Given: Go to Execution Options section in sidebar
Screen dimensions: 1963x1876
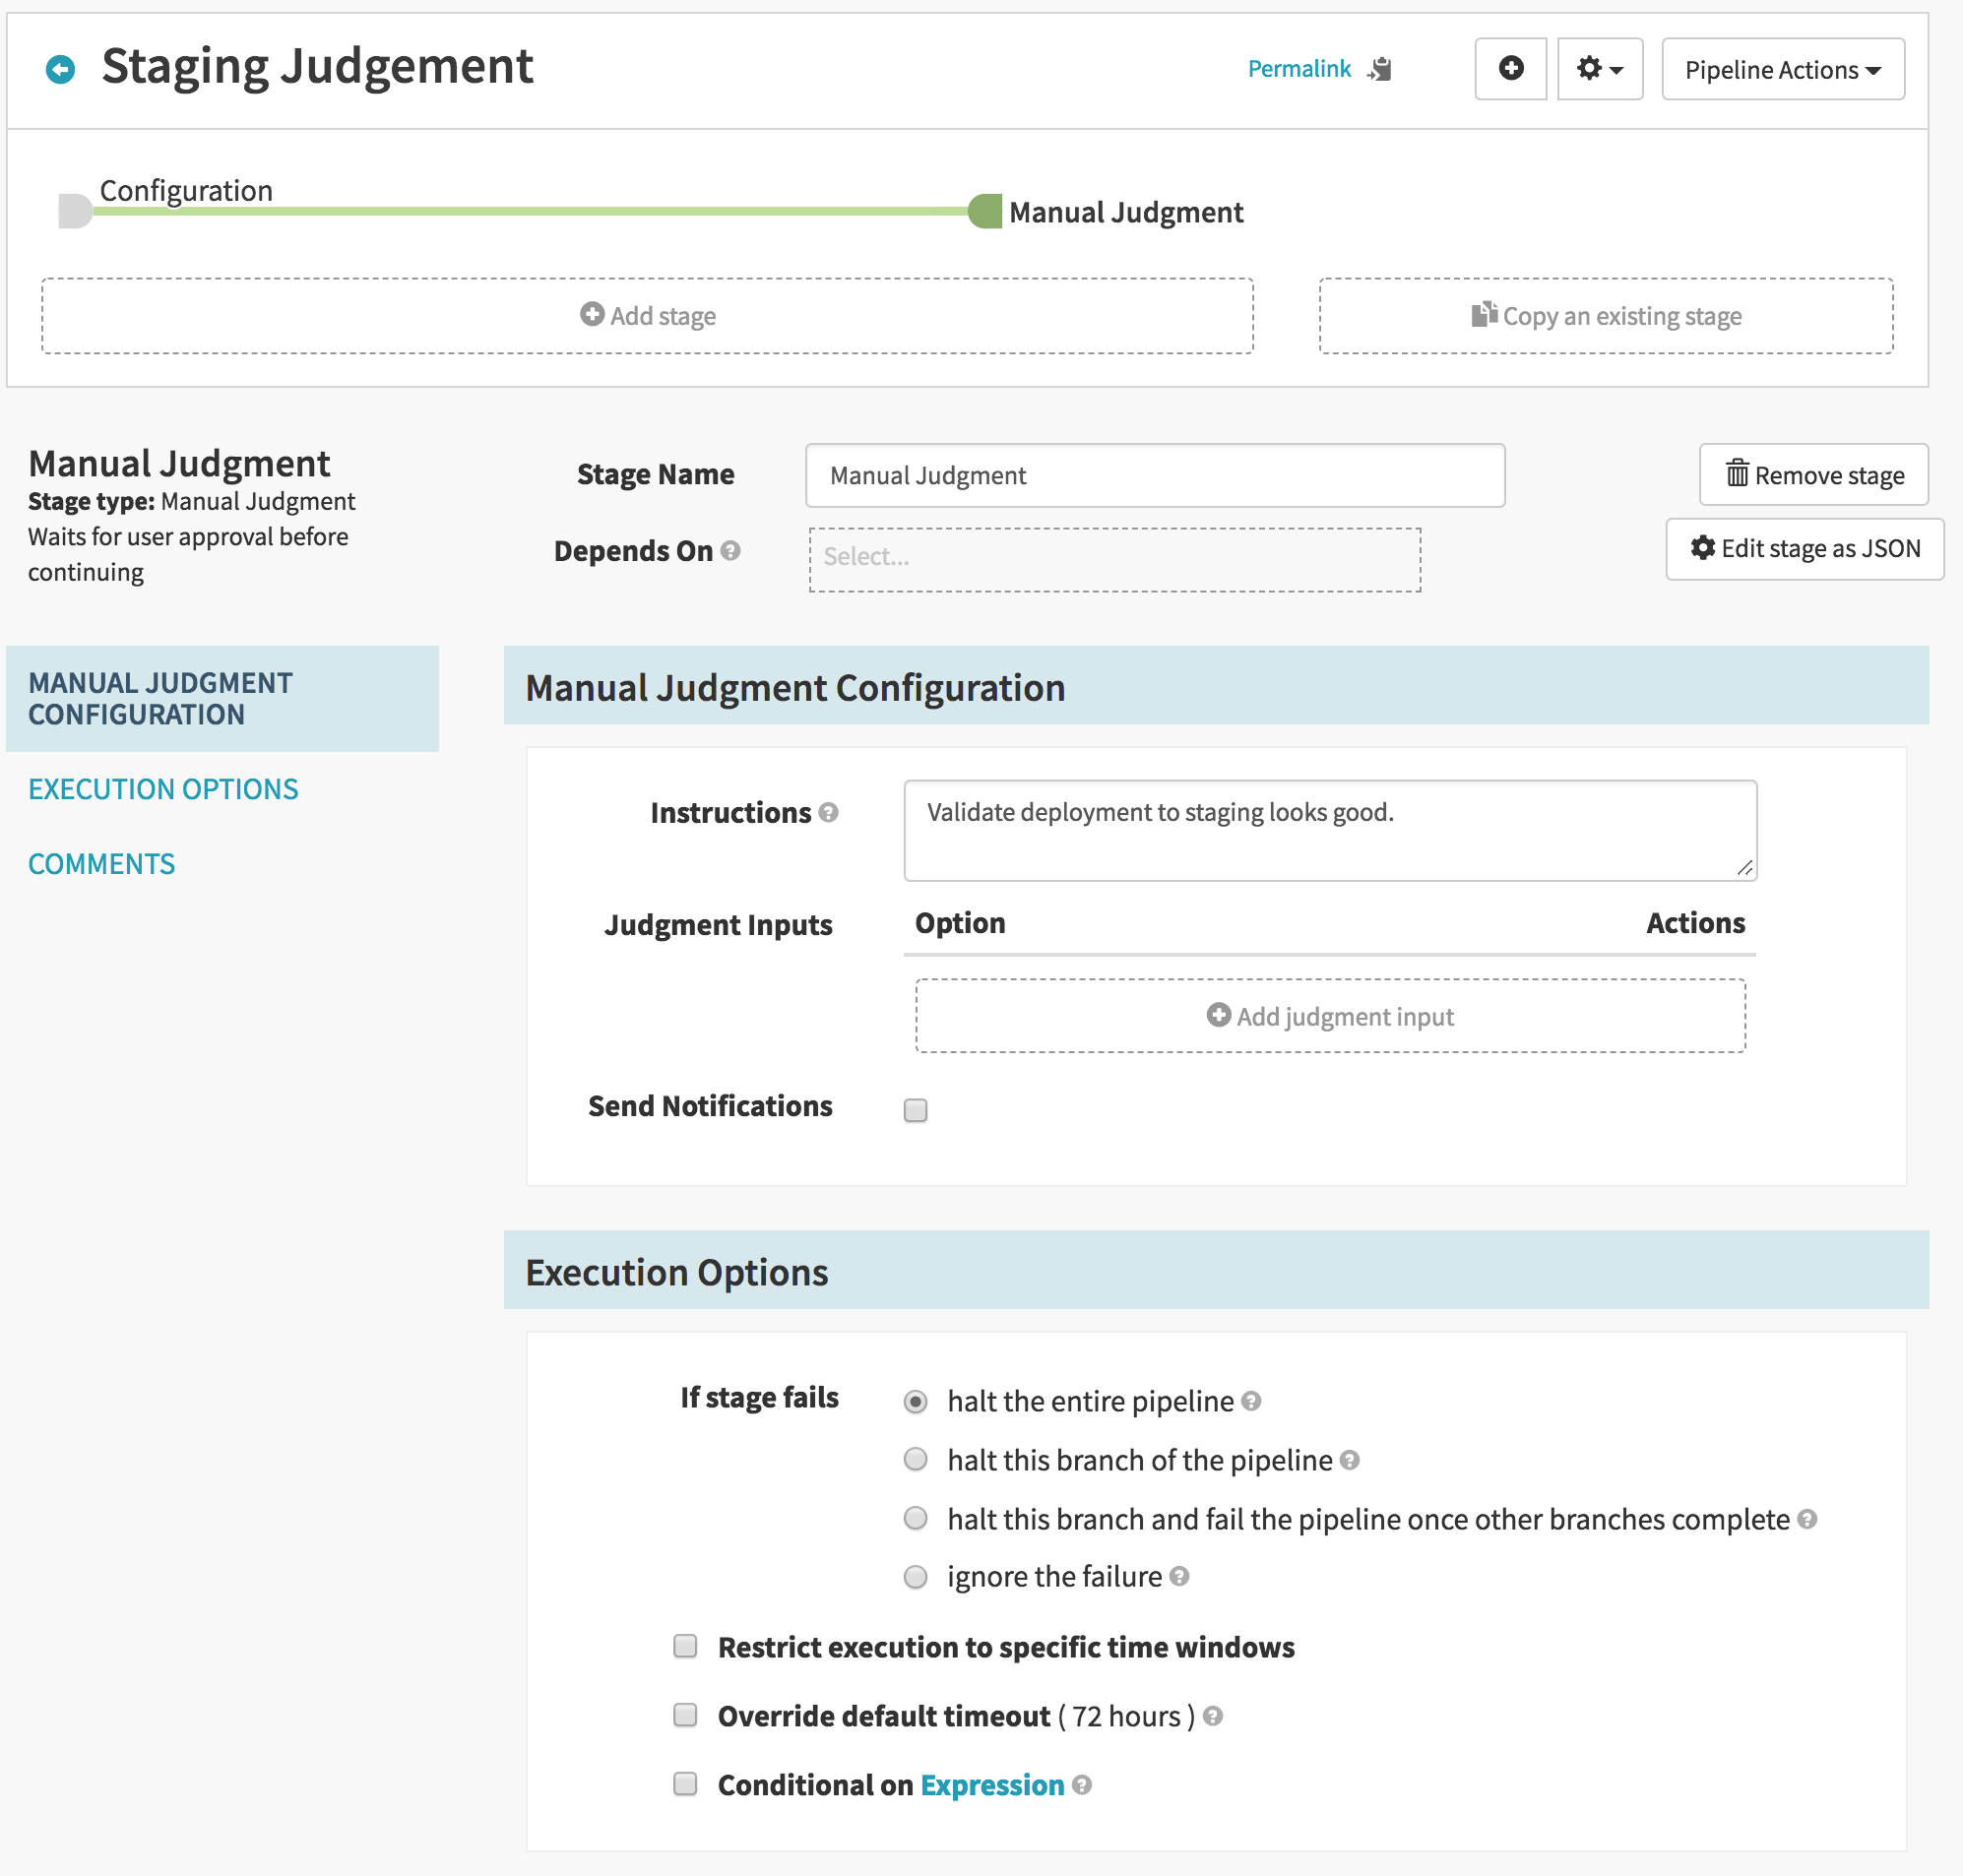Looking at the screenshot, I should [x=163, y=789].
